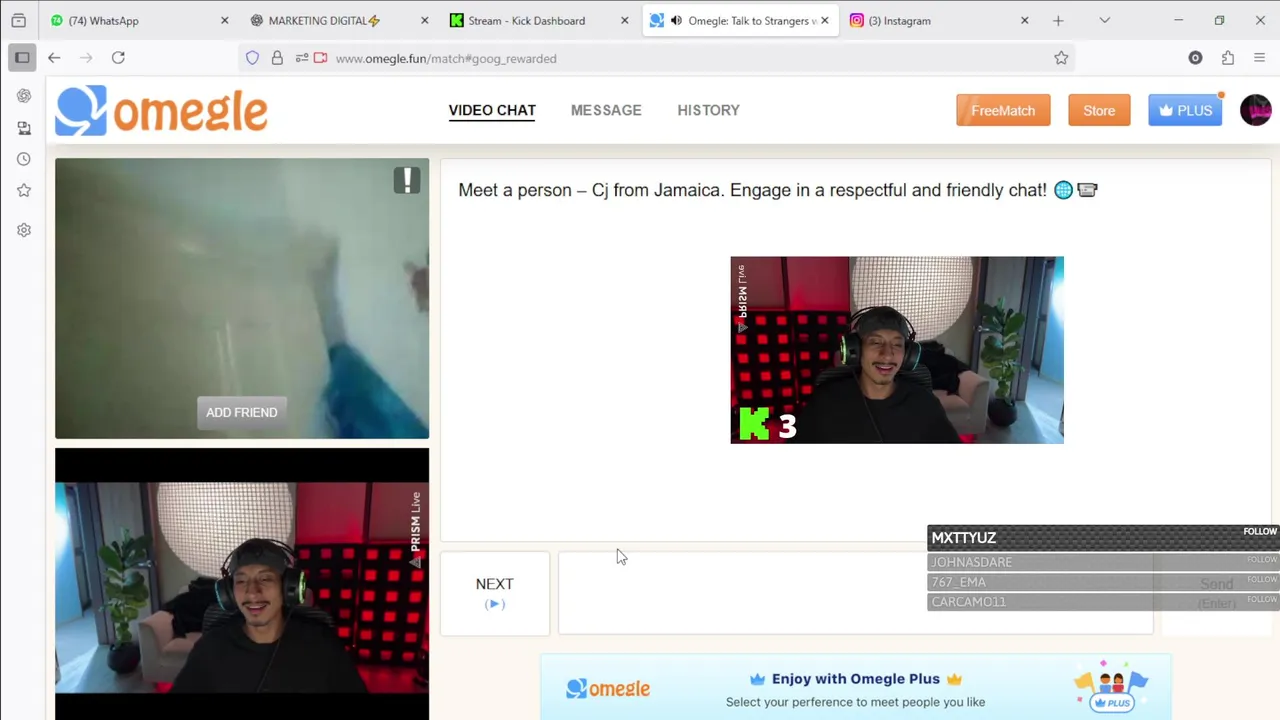Click the ADD FRIEND button
The height and width of the screenshot is (720, 1280).
(x=241, y=412)
